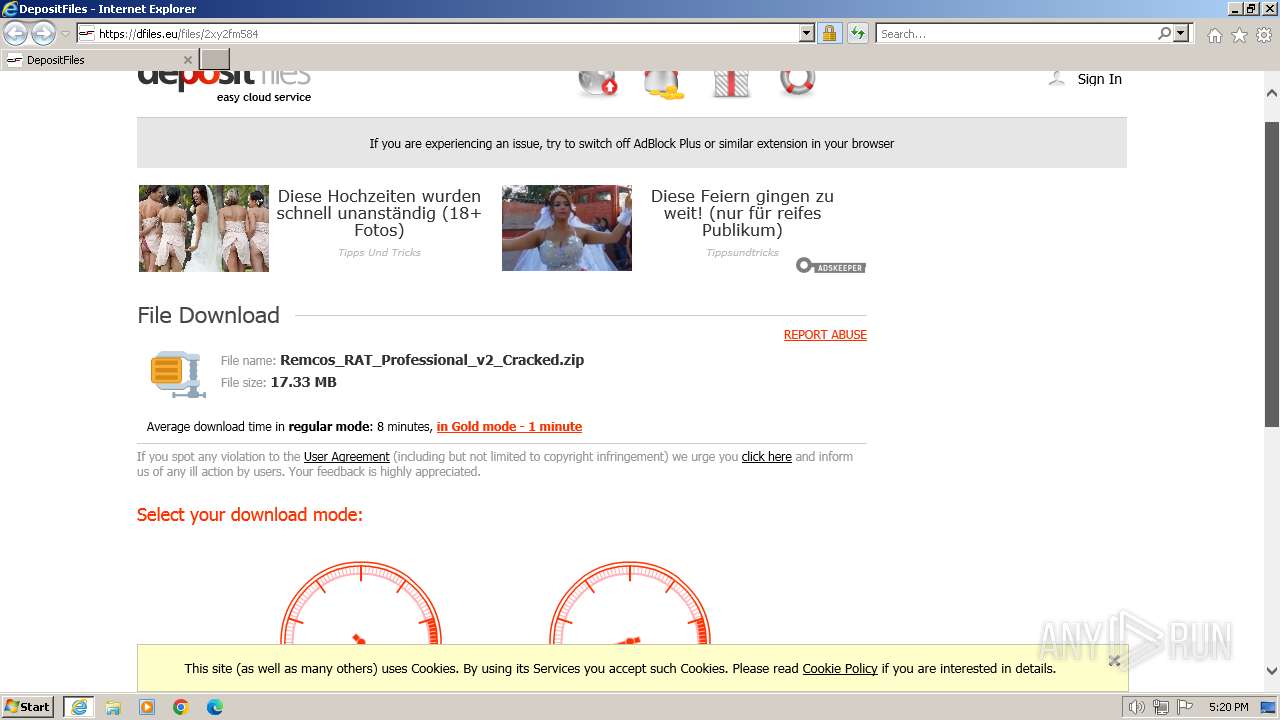
Task: Click 'Tipps Und Tricks' ad source text
Action: [379, 253]
